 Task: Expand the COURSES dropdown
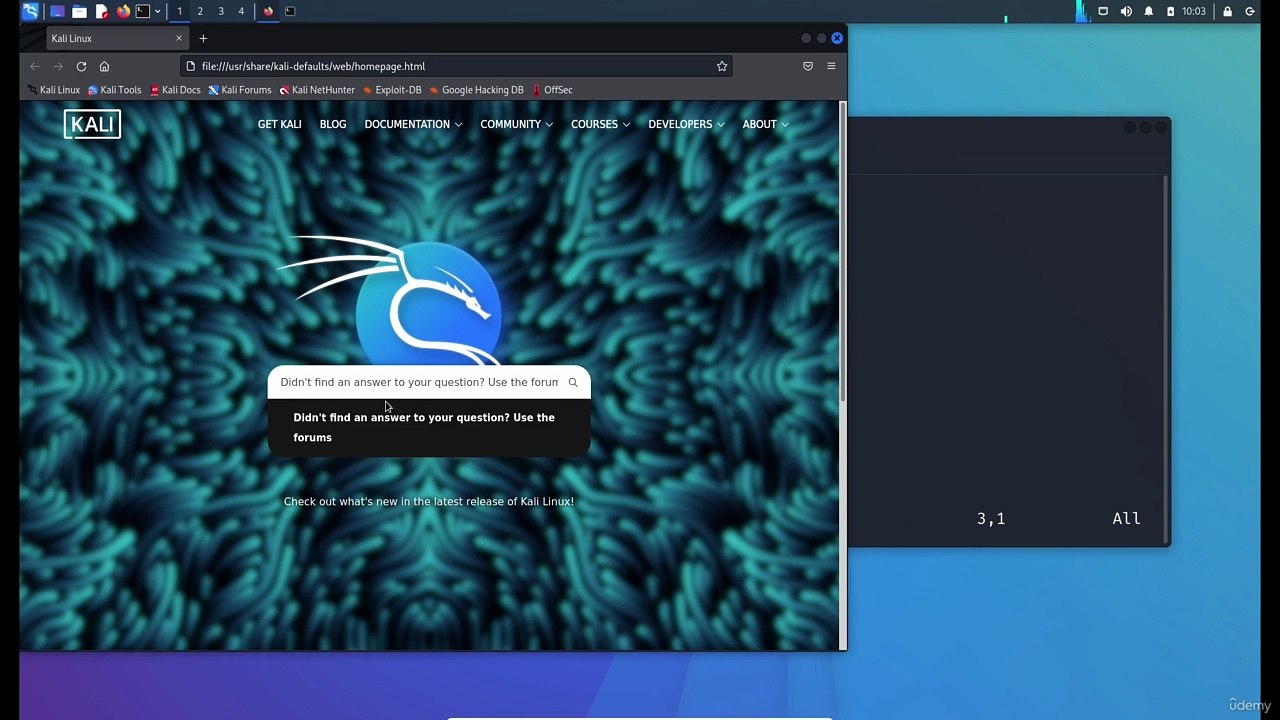[x=600, y=124]
